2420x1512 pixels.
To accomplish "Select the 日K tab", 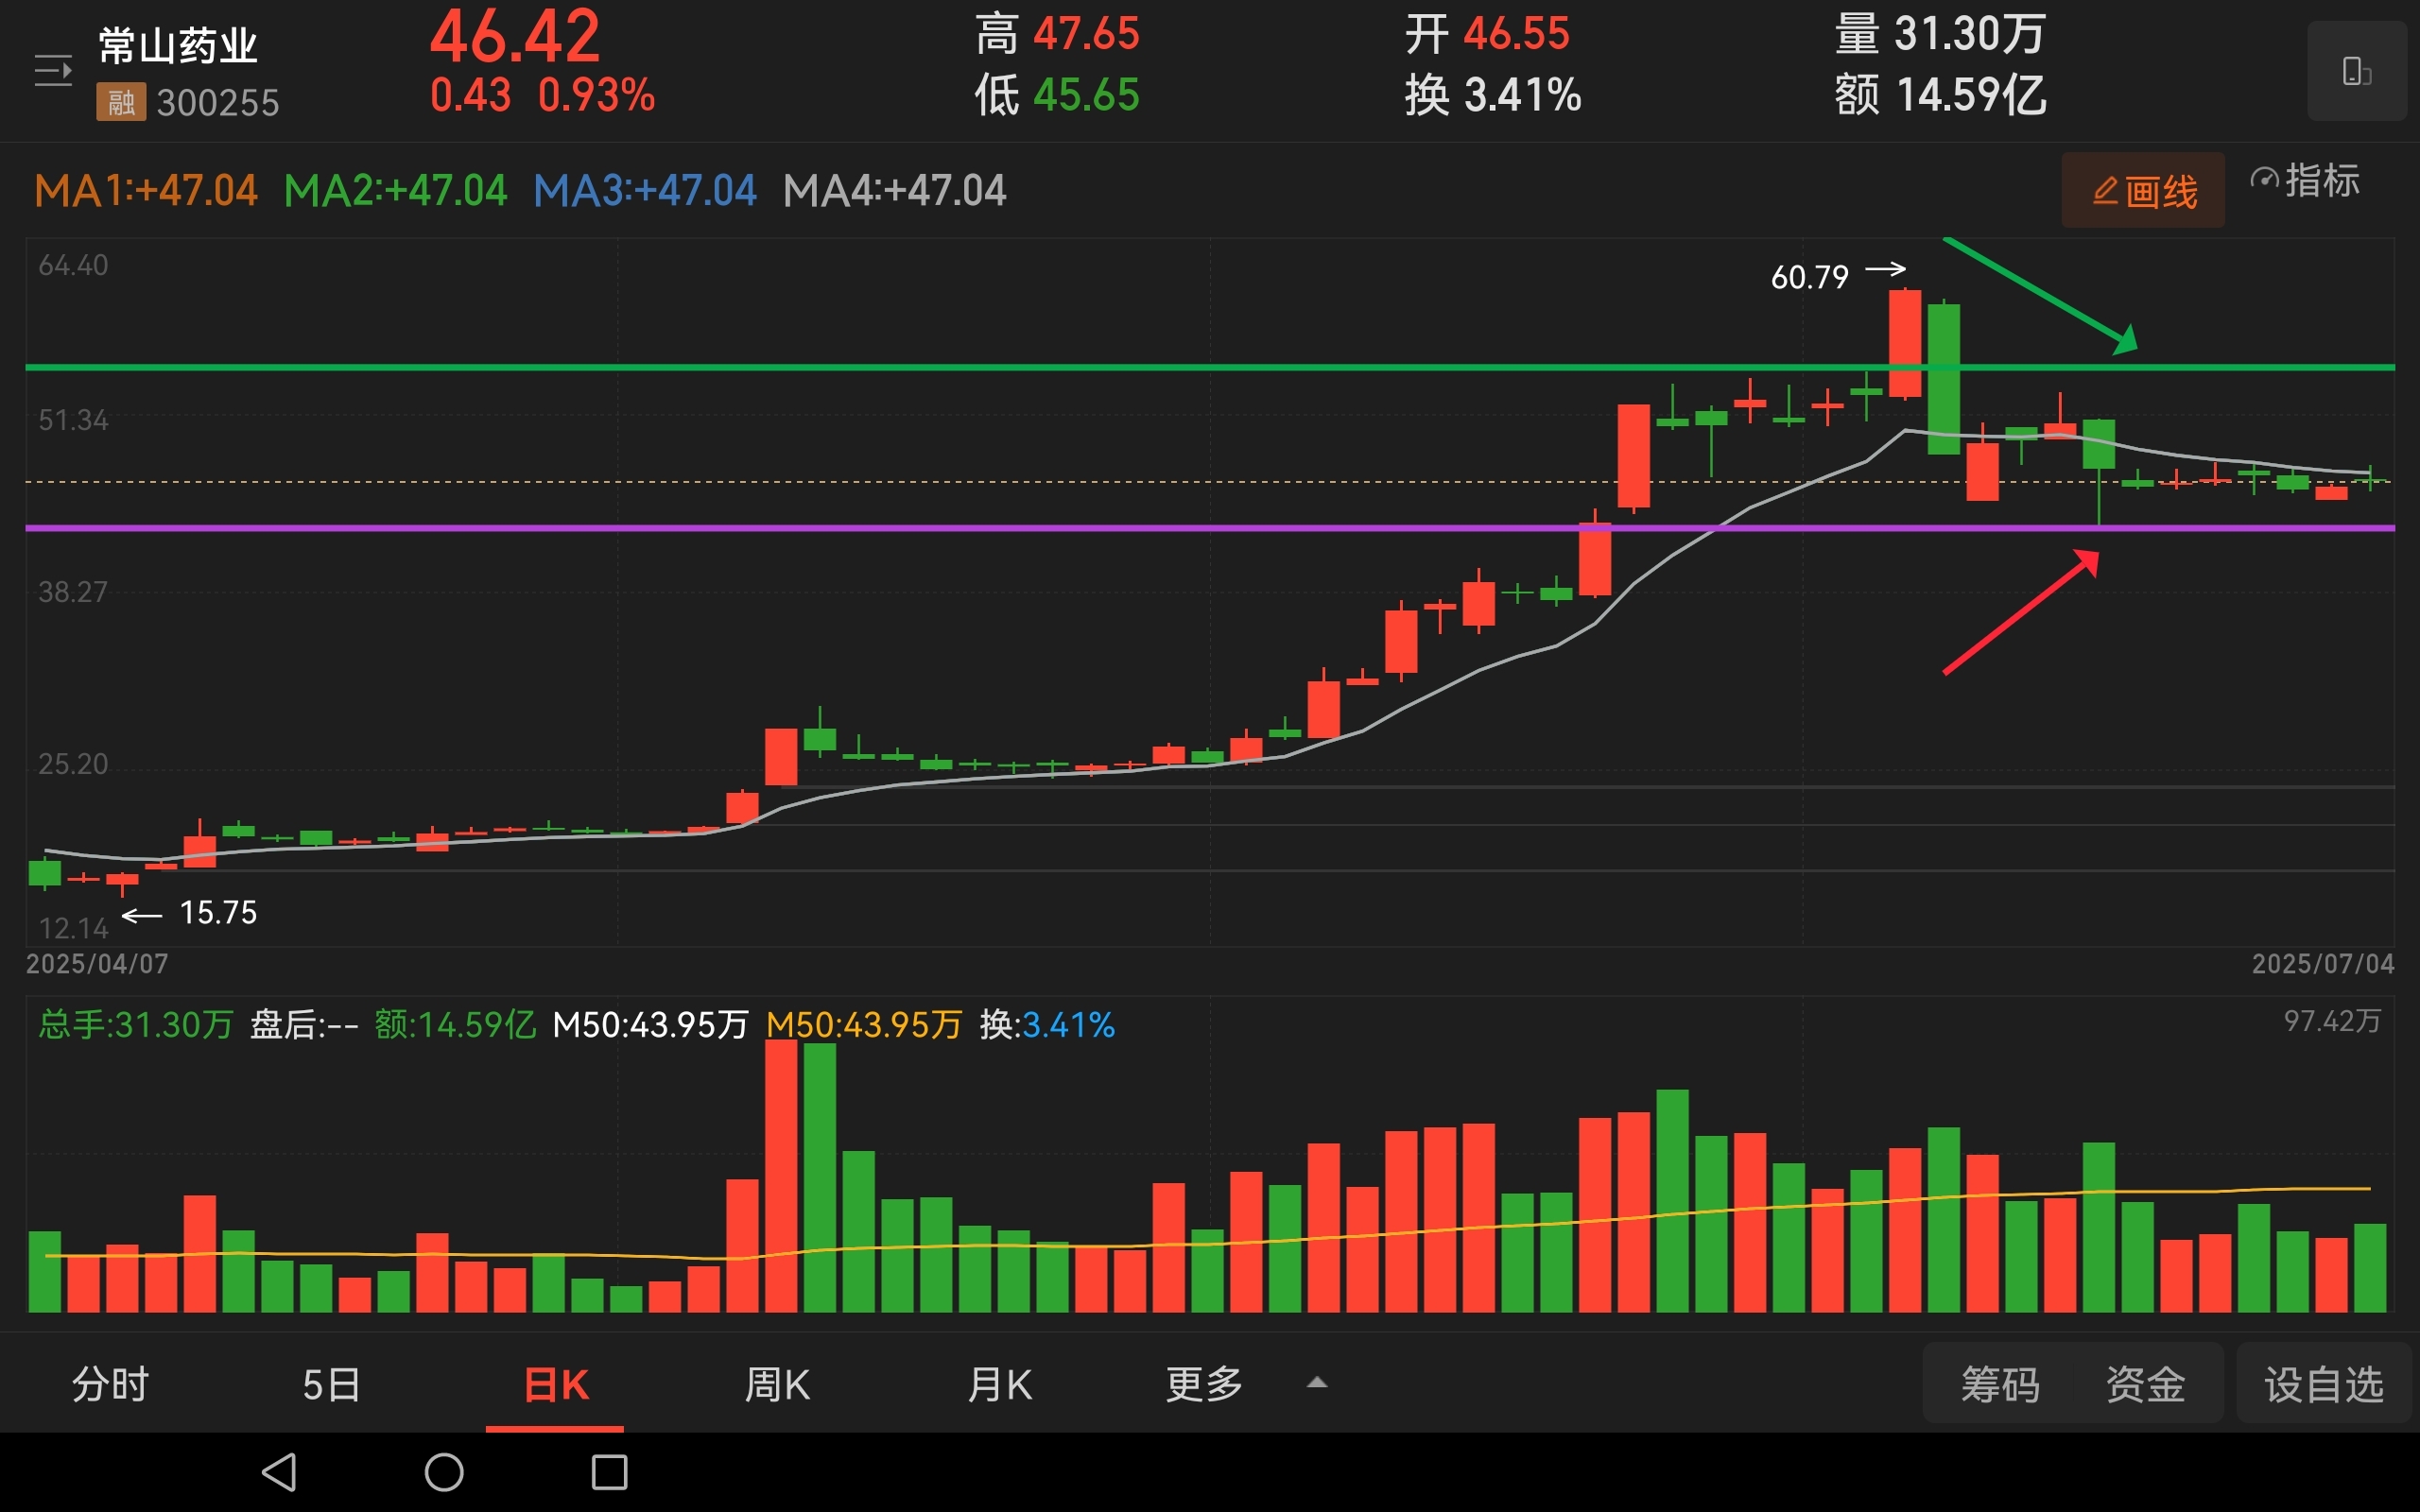I will click(x=556, y=1385).
